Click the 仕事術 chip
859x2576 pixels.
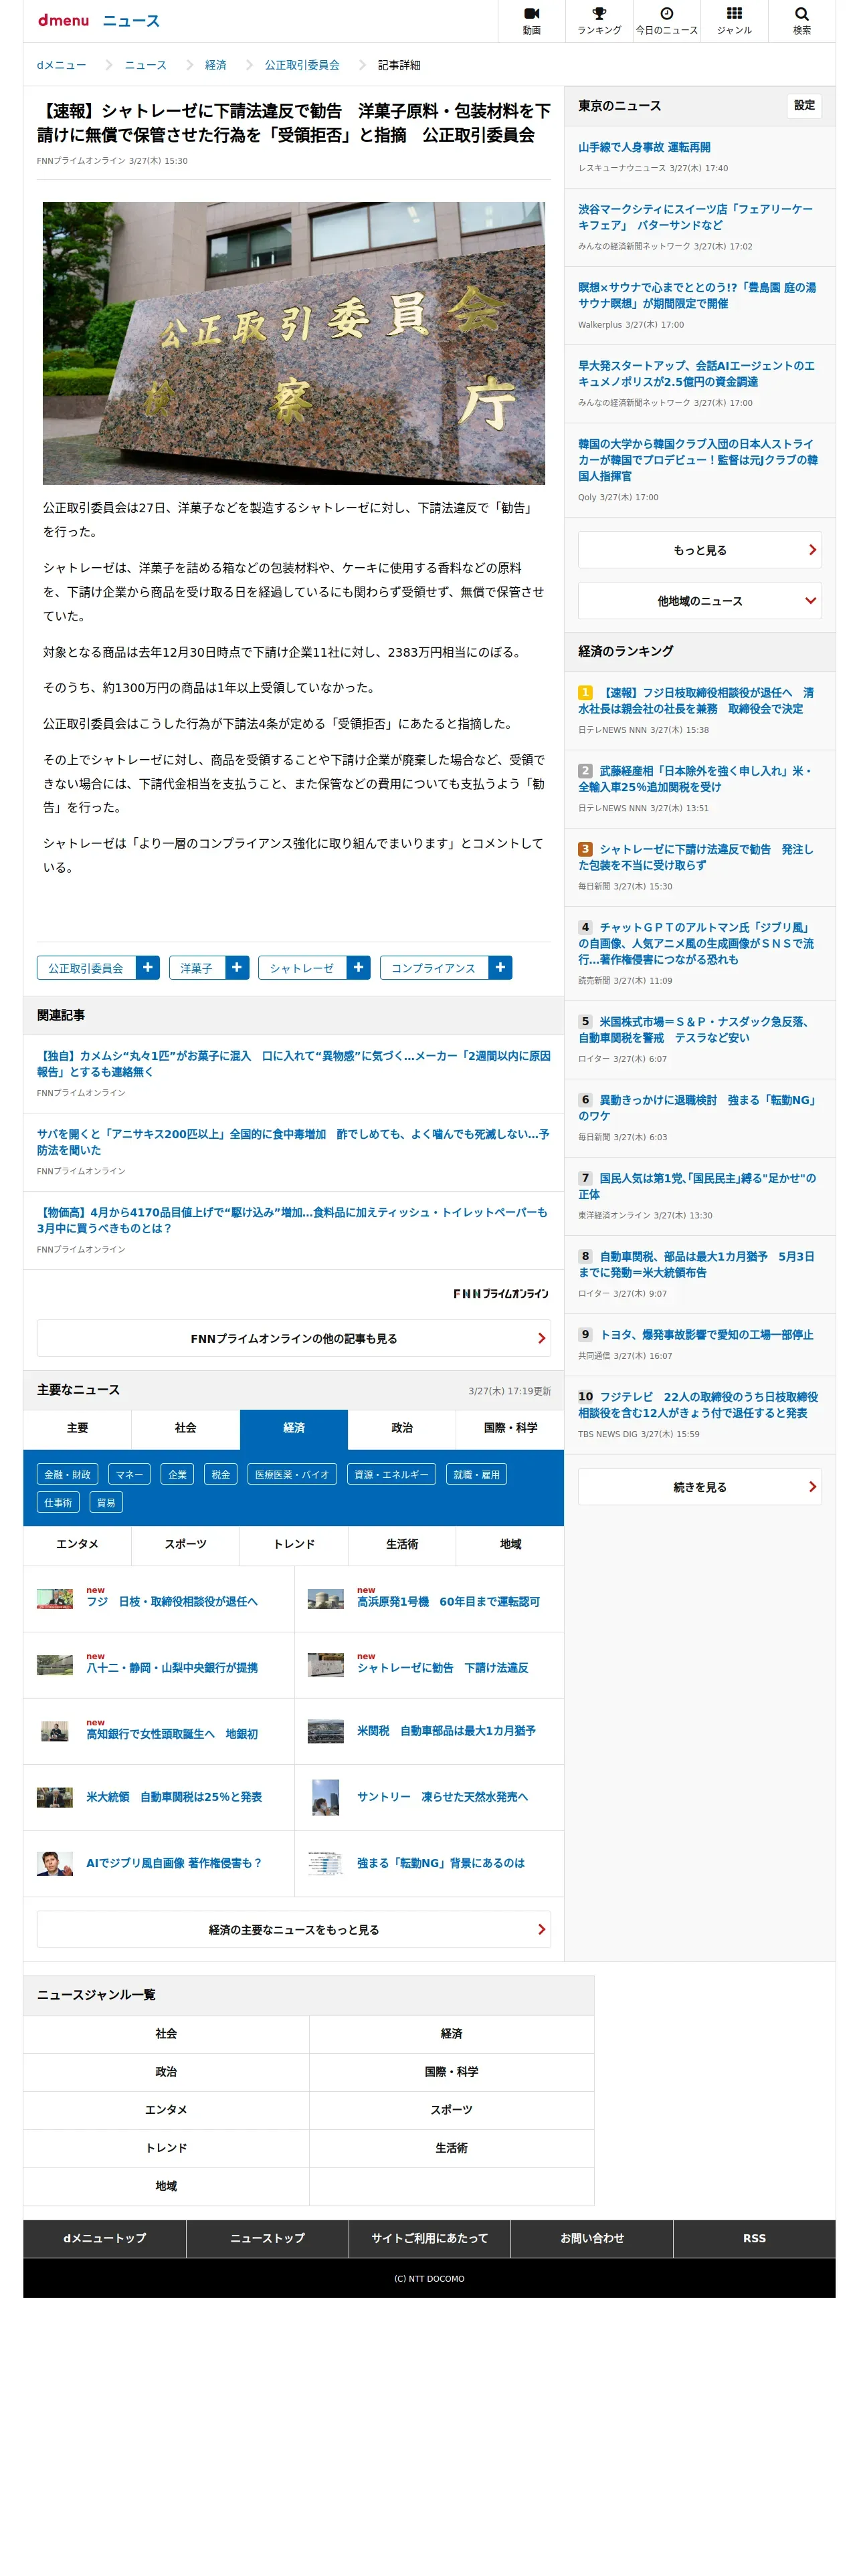click(x=58, y=1502)
